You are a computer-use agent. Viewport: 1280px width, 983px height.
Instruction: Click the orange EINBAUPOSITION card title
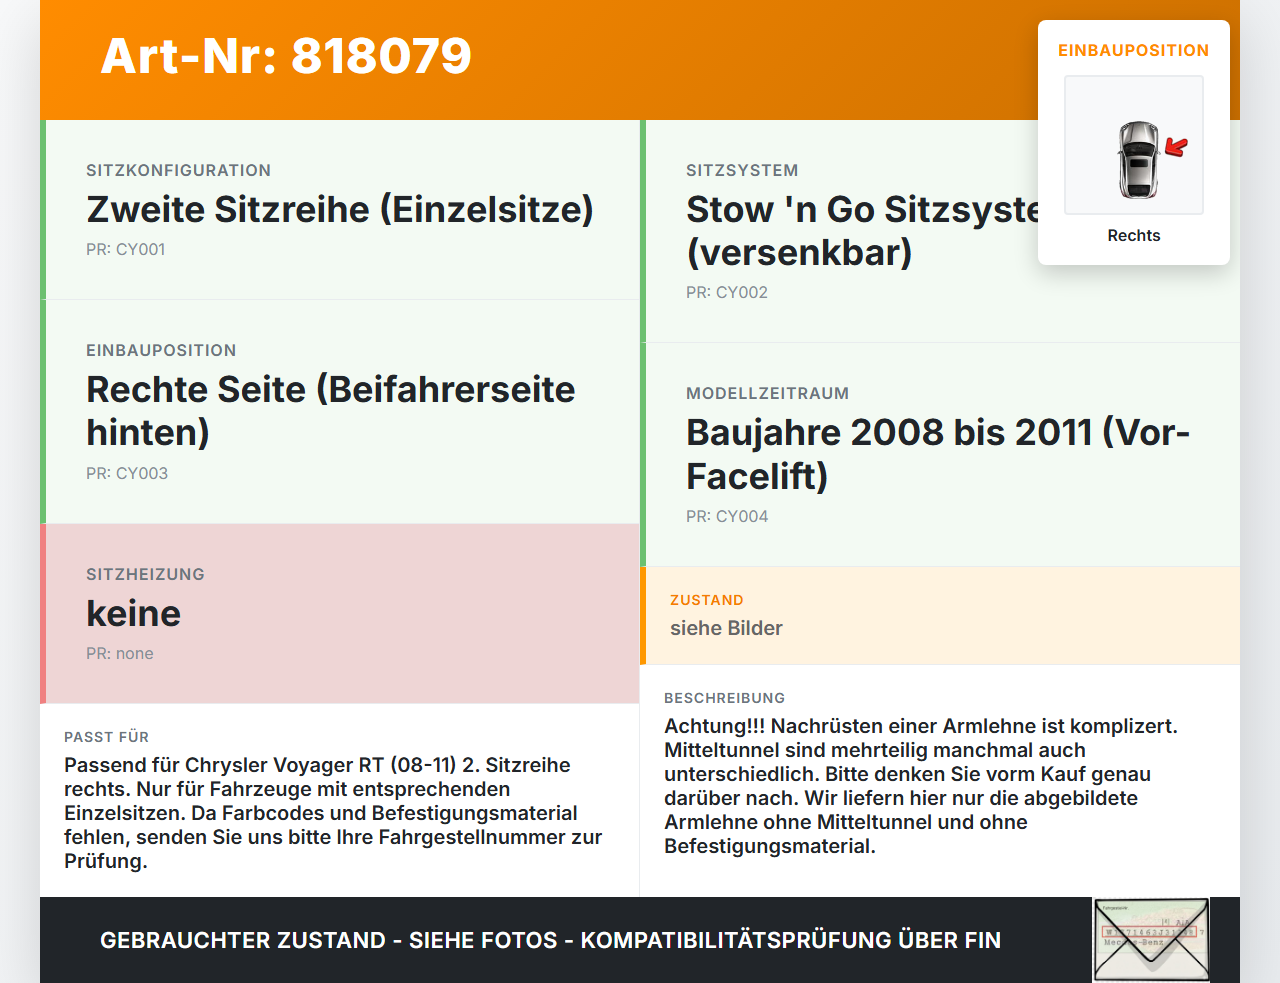(x=1134, y=50)
